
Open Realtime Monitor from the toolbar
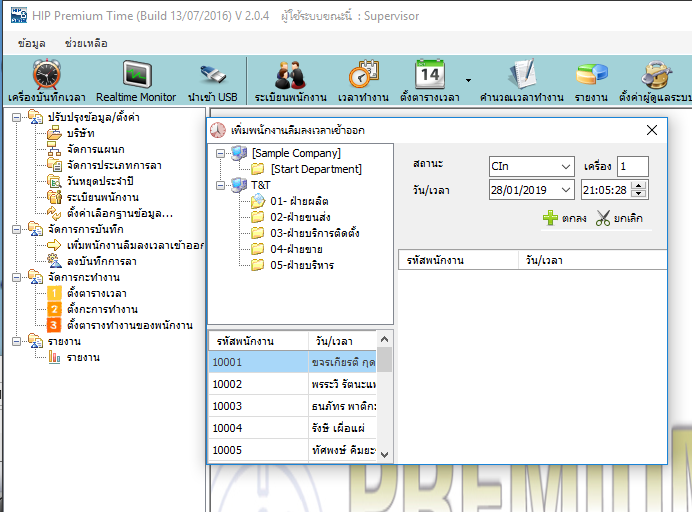(136, 81)
